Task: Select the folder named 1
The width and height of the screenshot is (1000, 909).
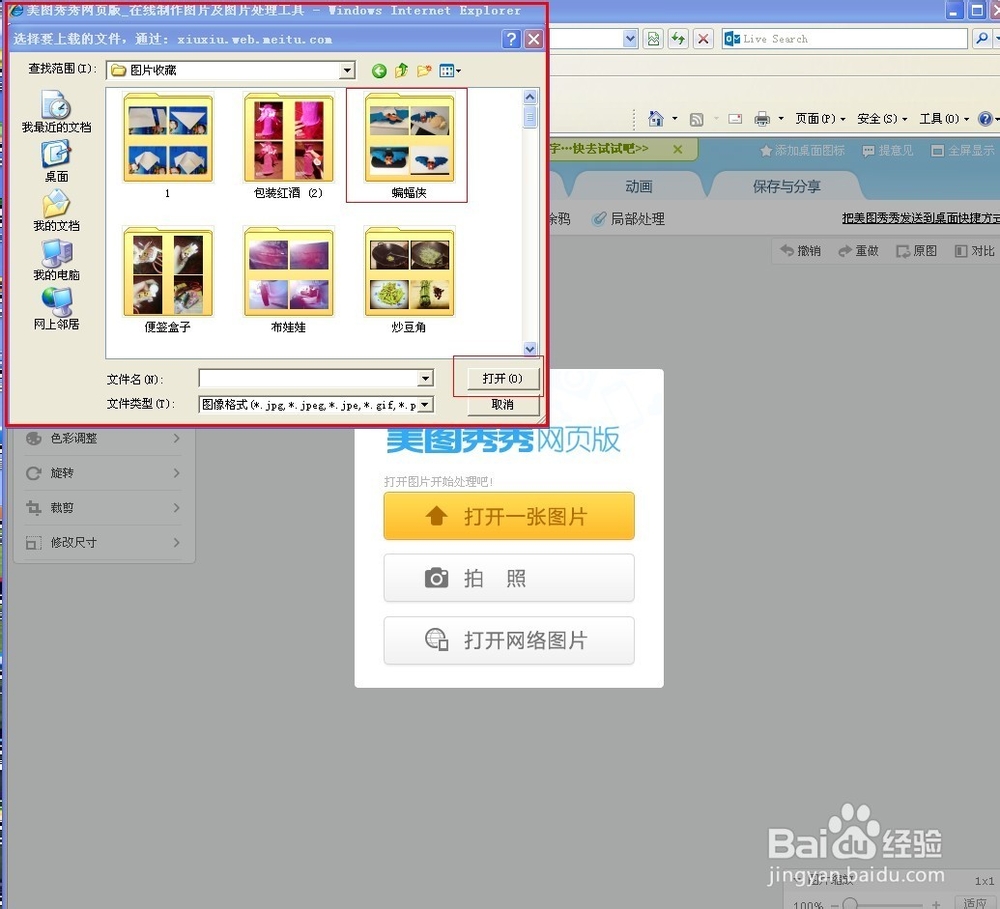Action: 168,145
